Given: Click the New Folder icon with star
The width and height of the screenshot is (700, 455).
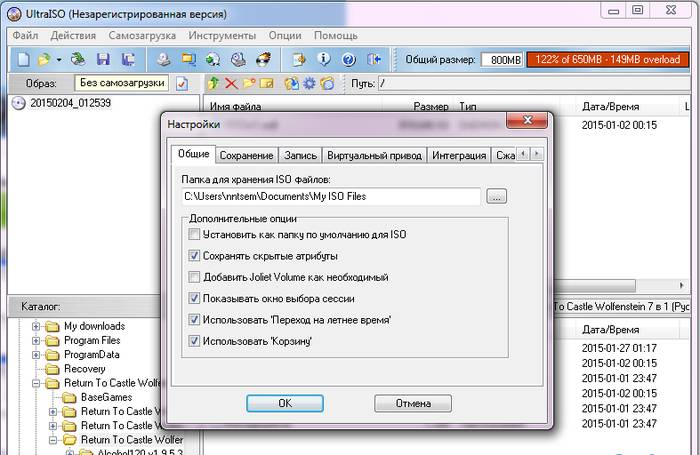Looking at the screenshot, I should pos(249,83).
